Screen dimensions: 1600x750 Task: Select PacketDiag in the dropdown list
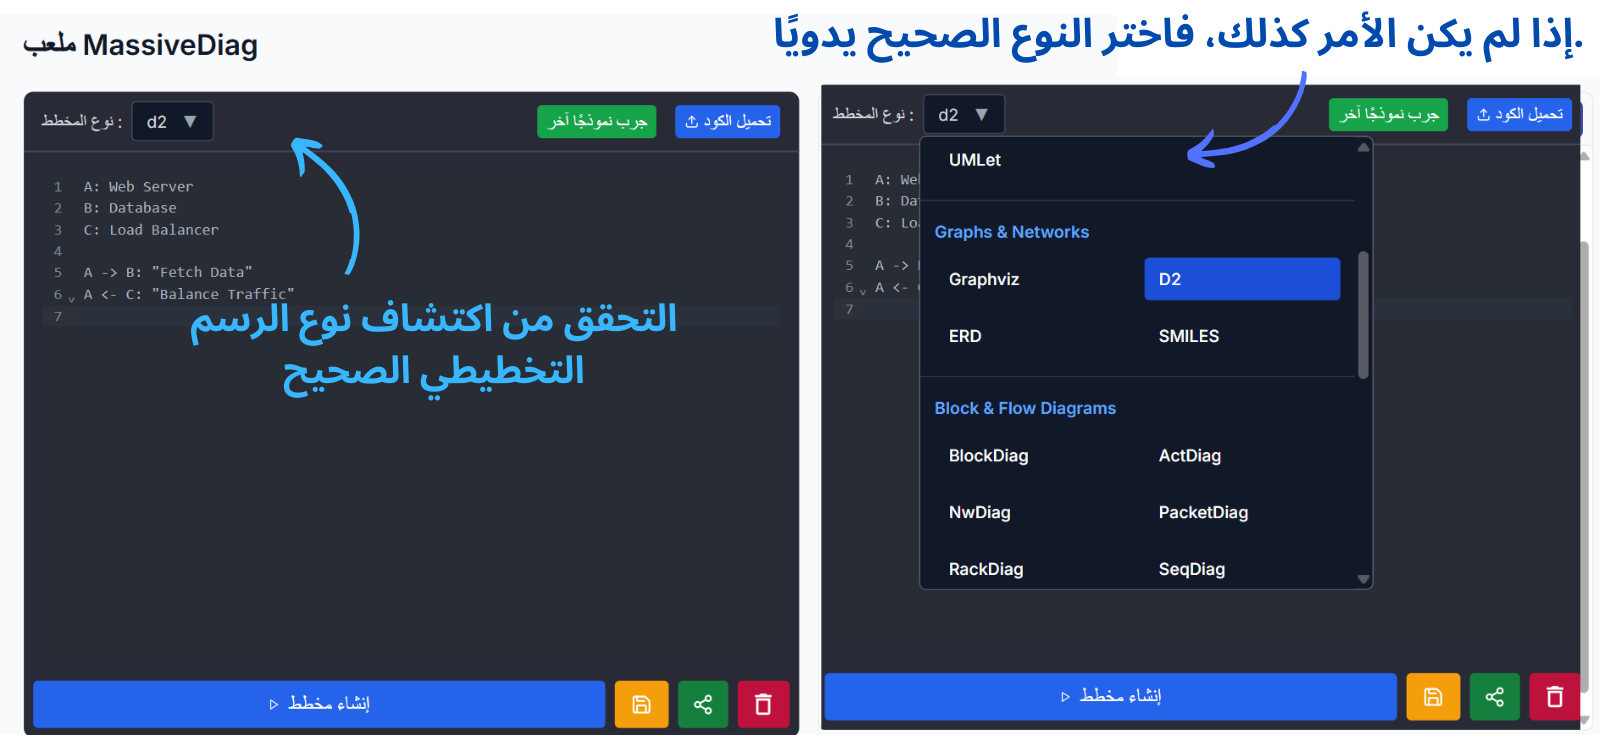tap(1203, 513)
